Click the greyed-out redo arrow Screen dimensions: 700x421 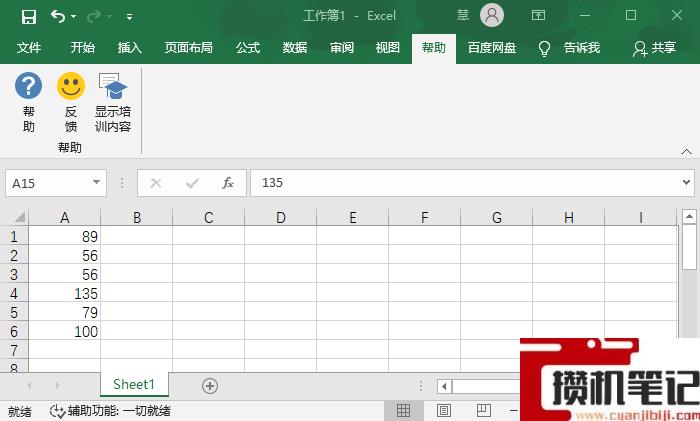94,17
